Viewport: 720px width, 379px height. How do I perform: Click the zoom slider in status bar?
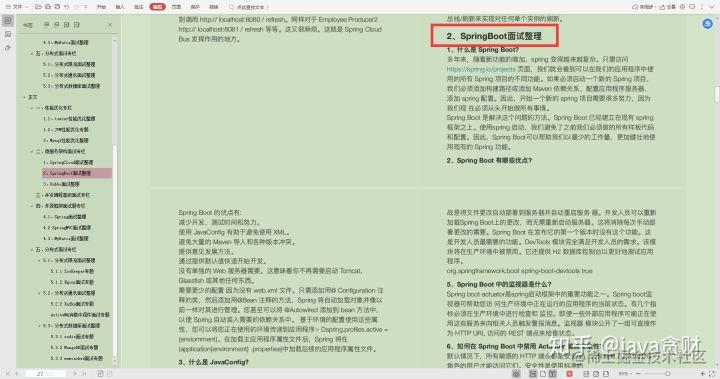[x=669, y=374]
